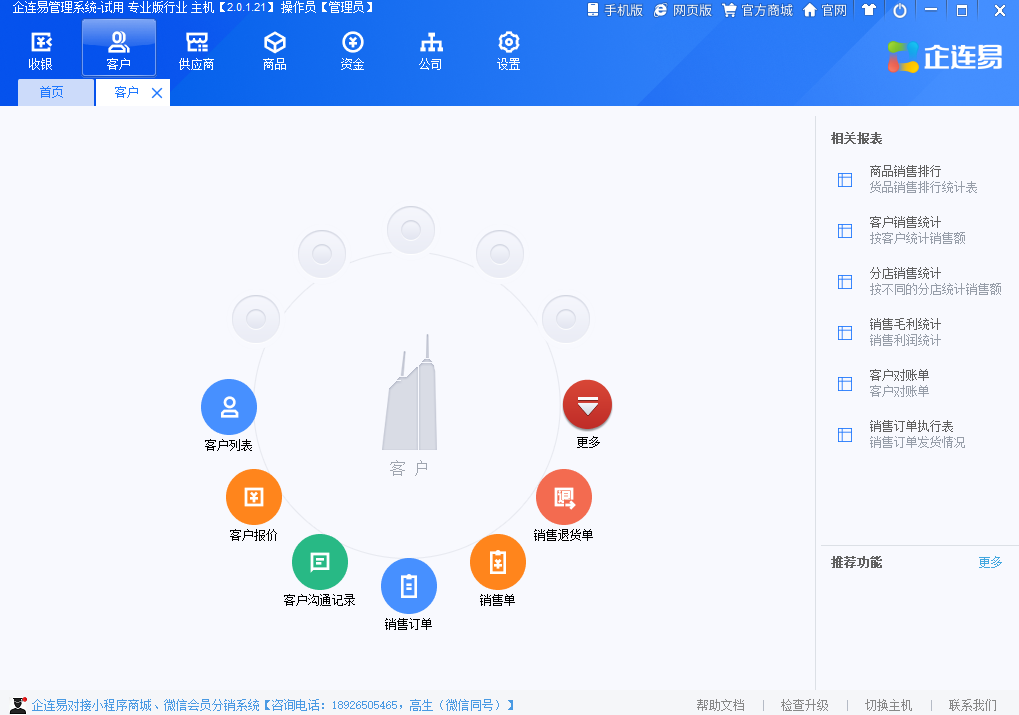Open the 销售订单 sales order icon
The height and width of the screenshot is (715, 1019).
409,586
